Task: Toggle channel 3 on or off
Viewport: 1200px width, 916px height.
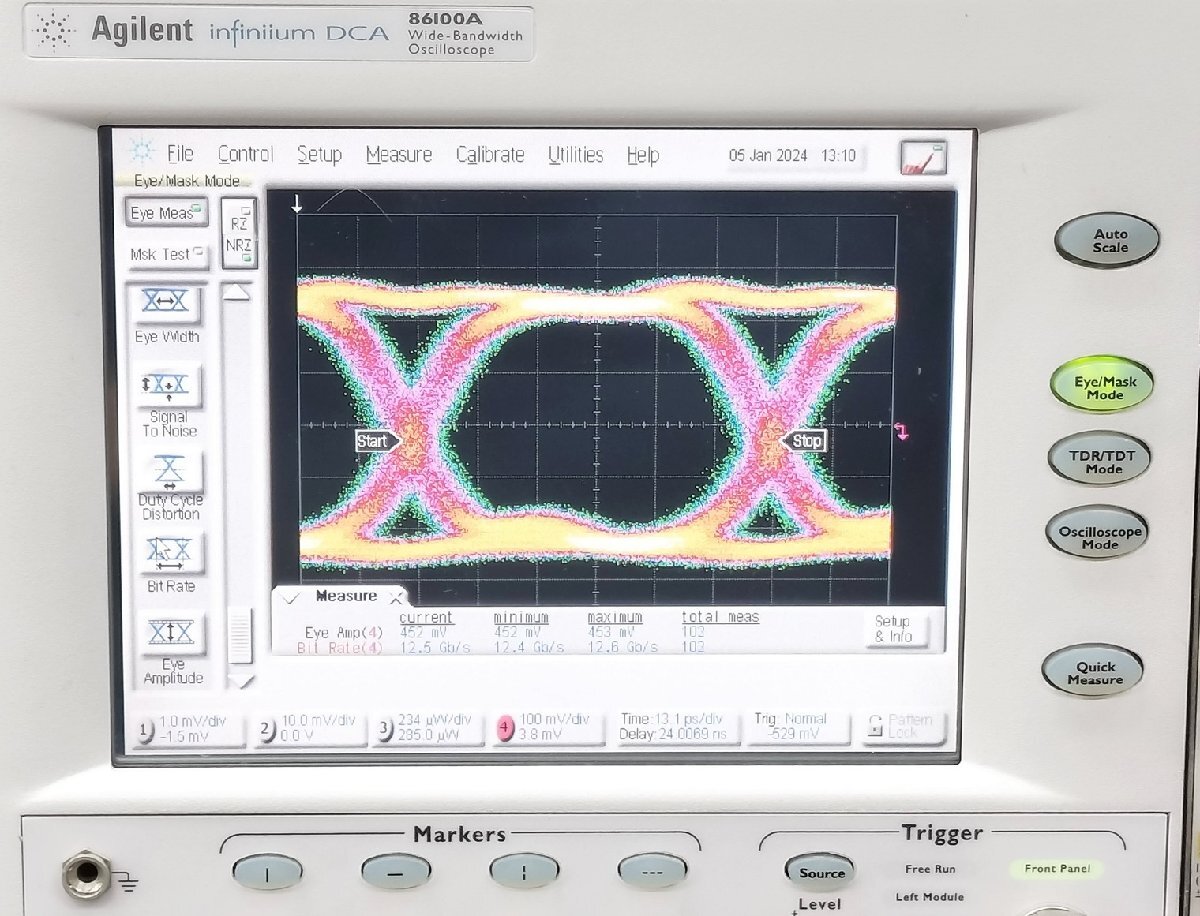Action: click(x=386, y=730)
